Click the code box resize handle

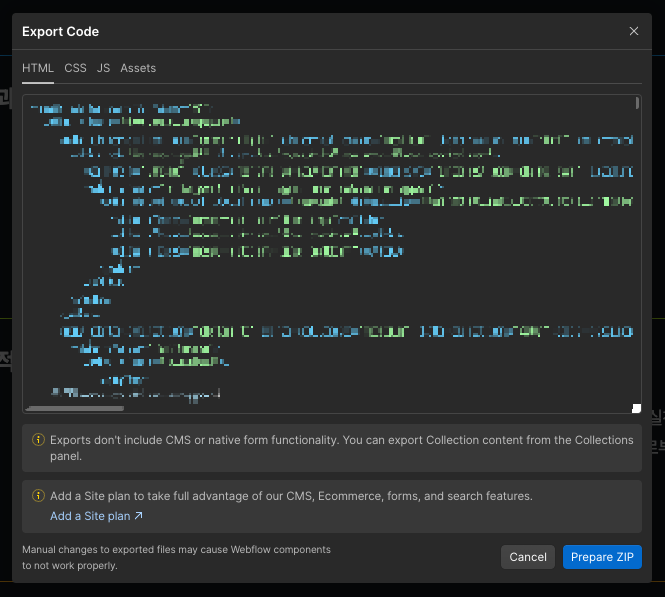pyautogui.click(x=636, y=408)
